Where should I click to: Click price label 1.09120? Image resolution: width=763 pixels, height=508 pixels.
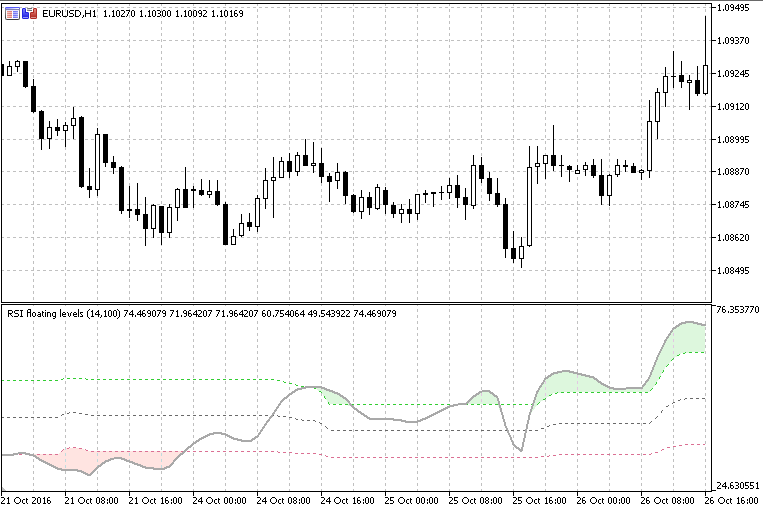point(733,107)
